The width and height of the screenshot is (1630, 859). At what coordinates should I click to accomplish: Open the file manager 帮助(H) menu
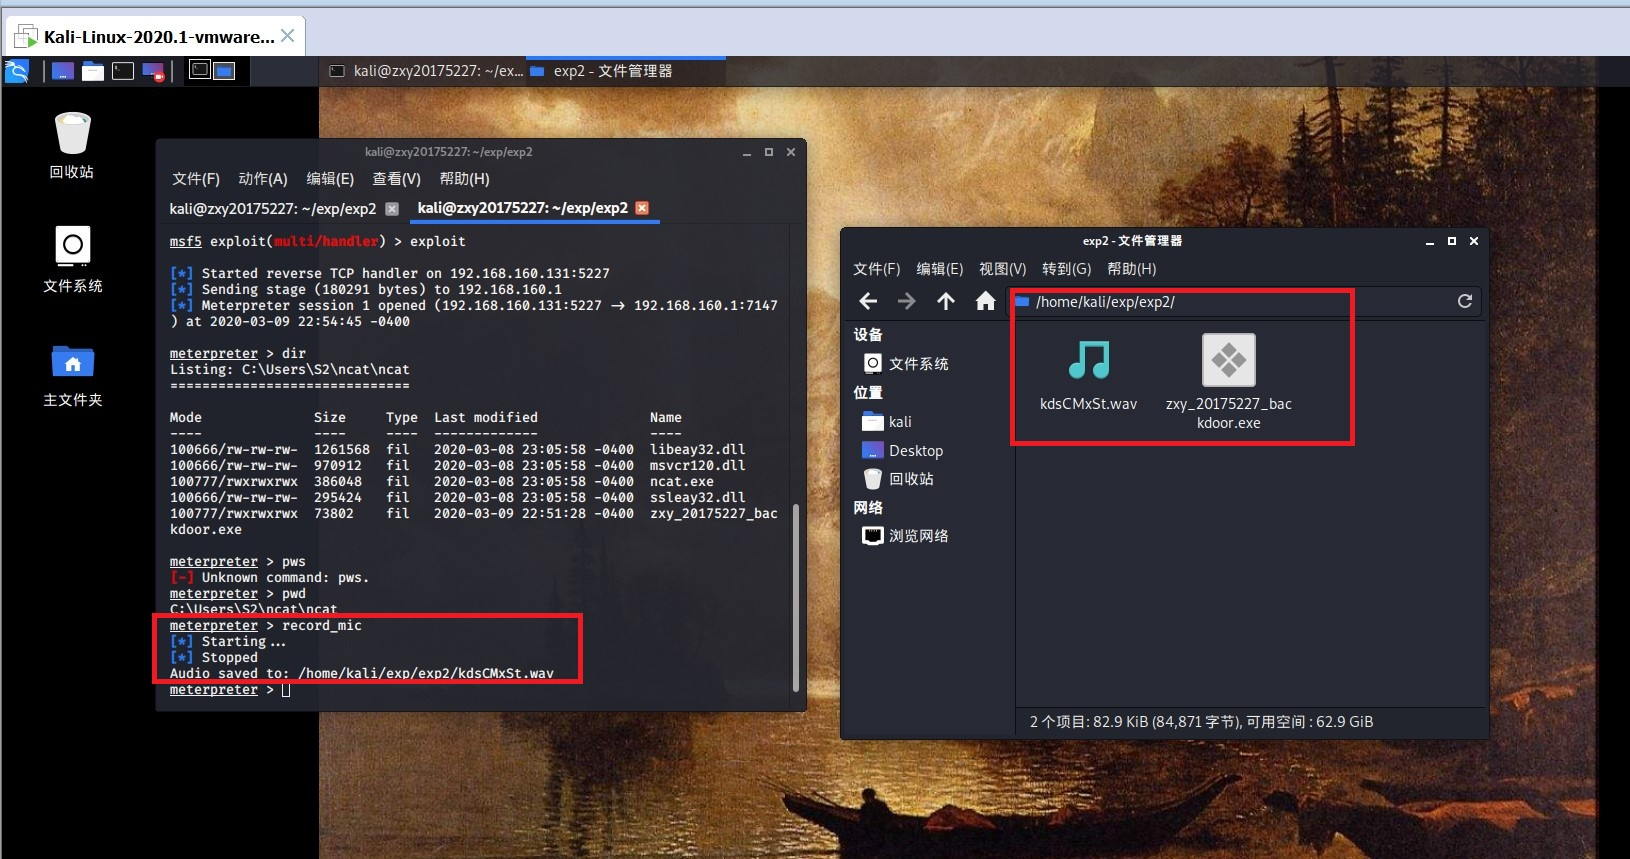[x=1132, y=269]
